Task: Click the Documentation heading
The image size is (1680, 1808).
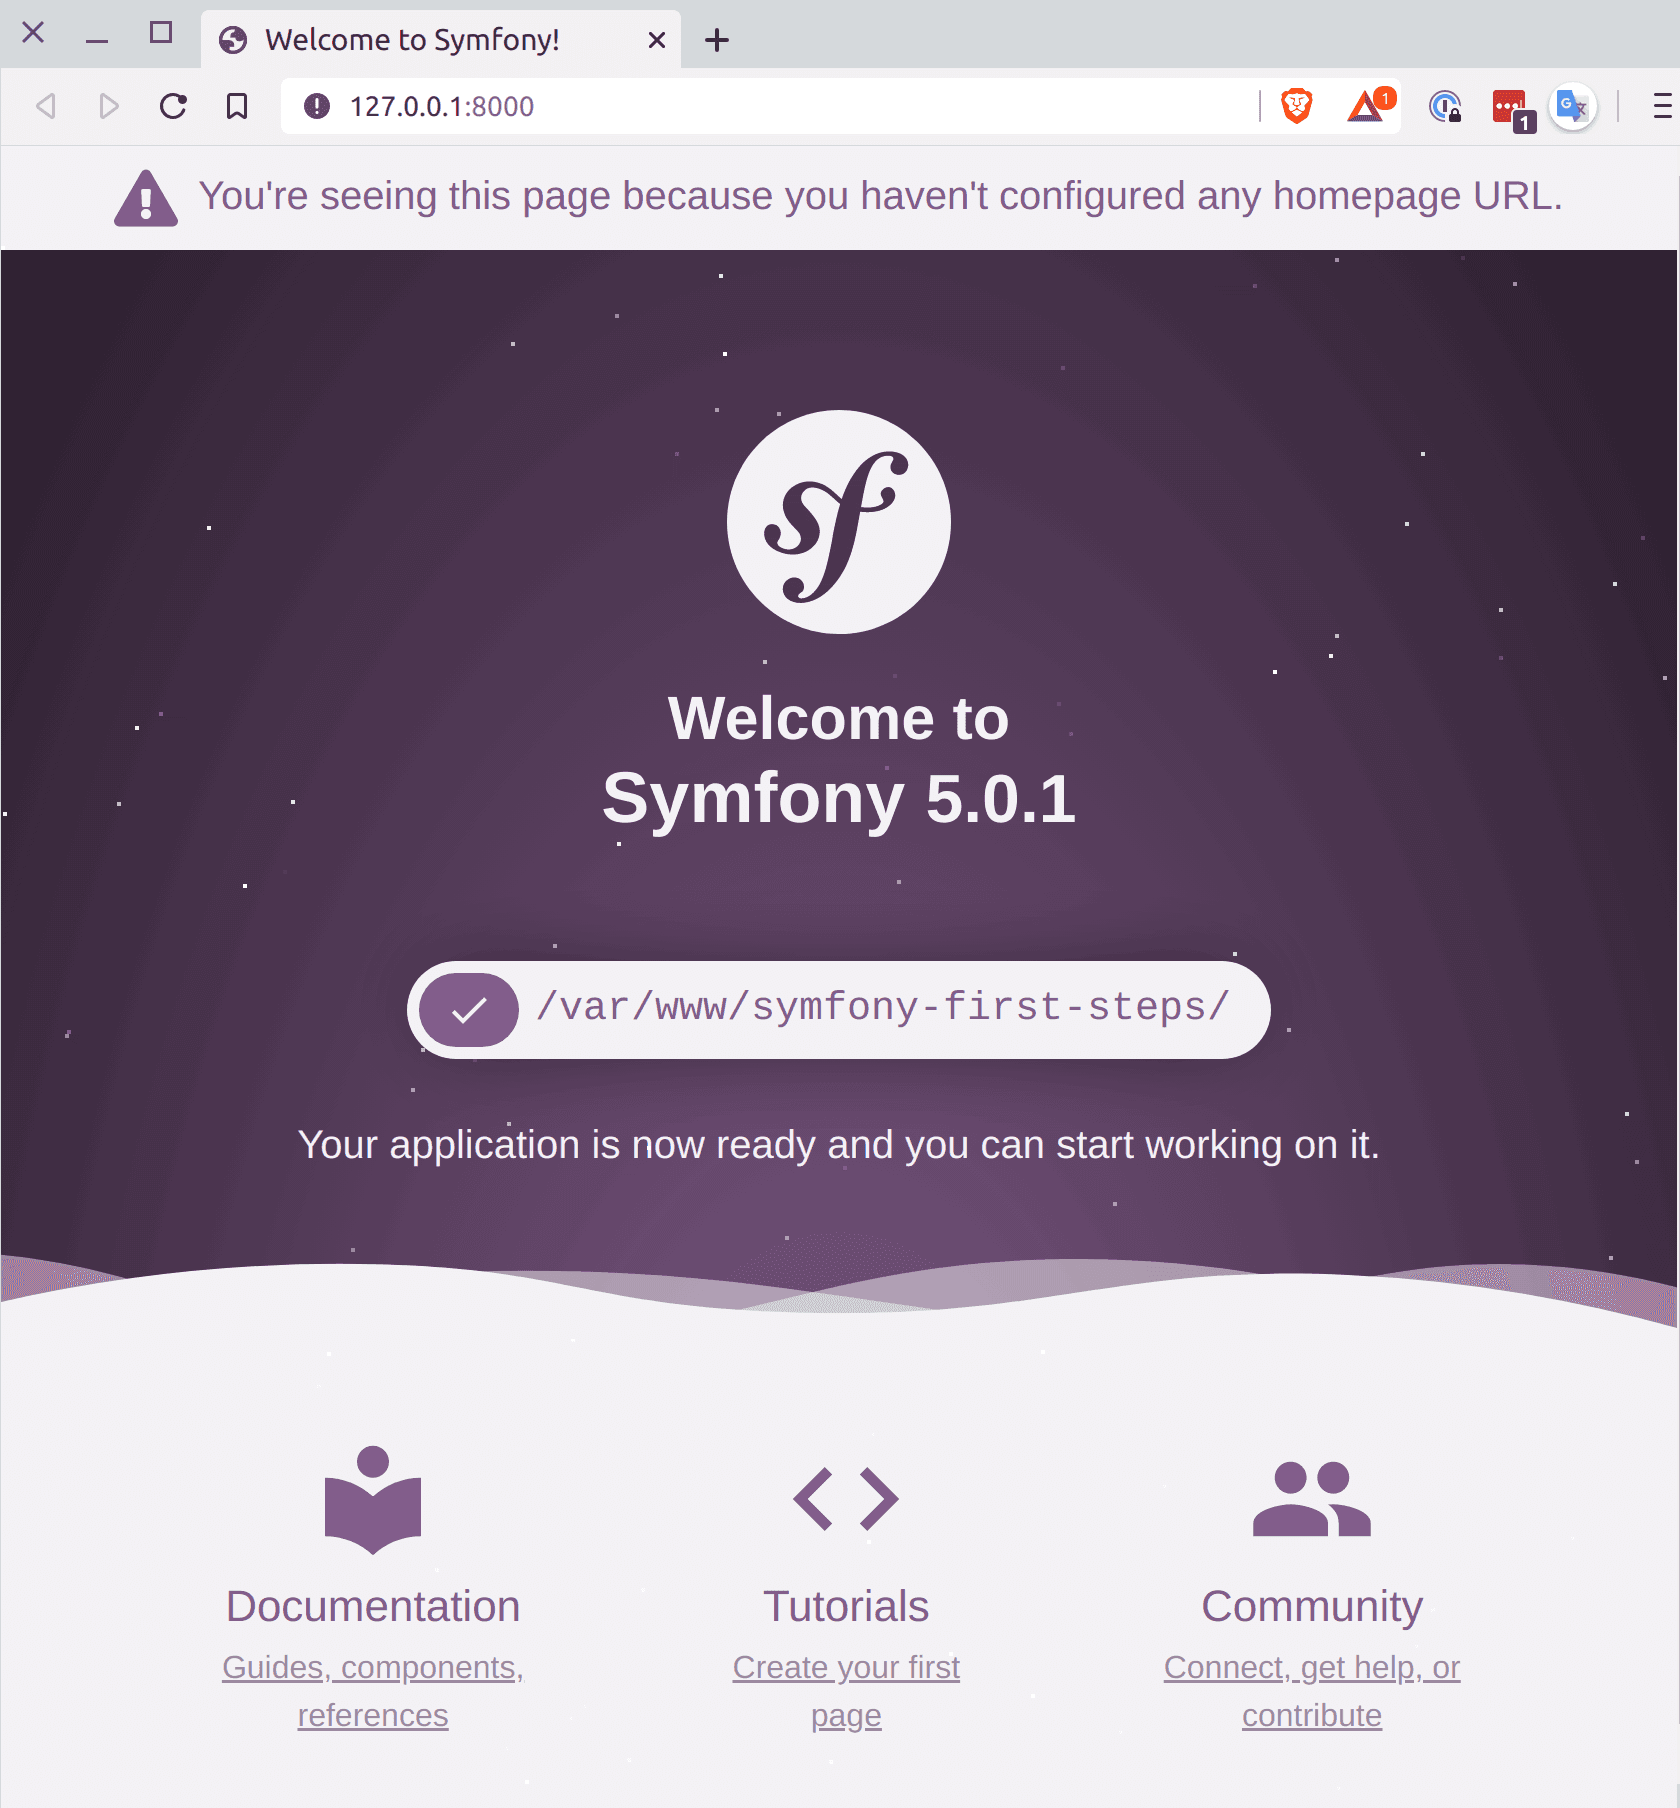Action: tap(373, 1607)
